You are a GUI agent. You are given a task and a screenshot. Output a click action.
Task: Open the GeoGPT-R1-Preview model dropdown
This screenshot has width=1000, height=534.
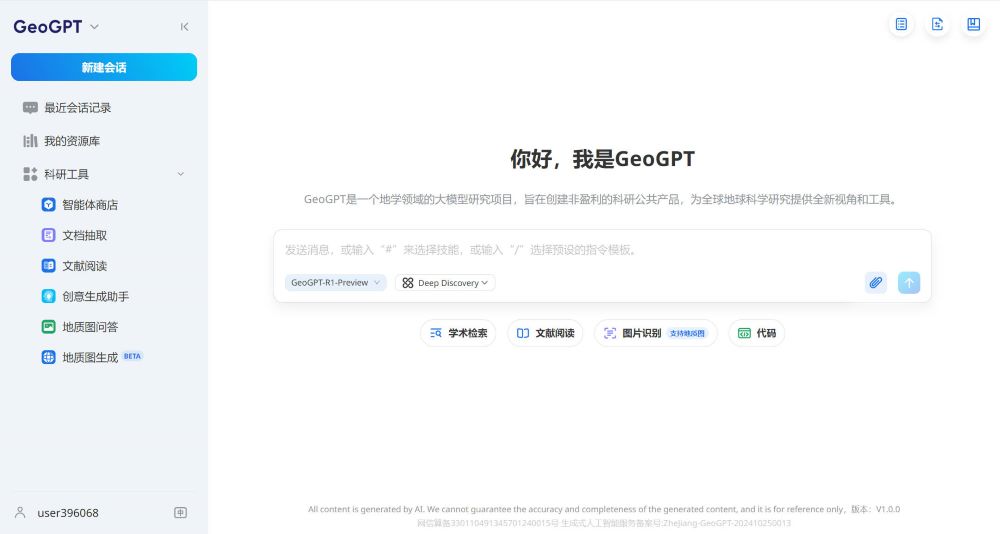tap(335, 283)
